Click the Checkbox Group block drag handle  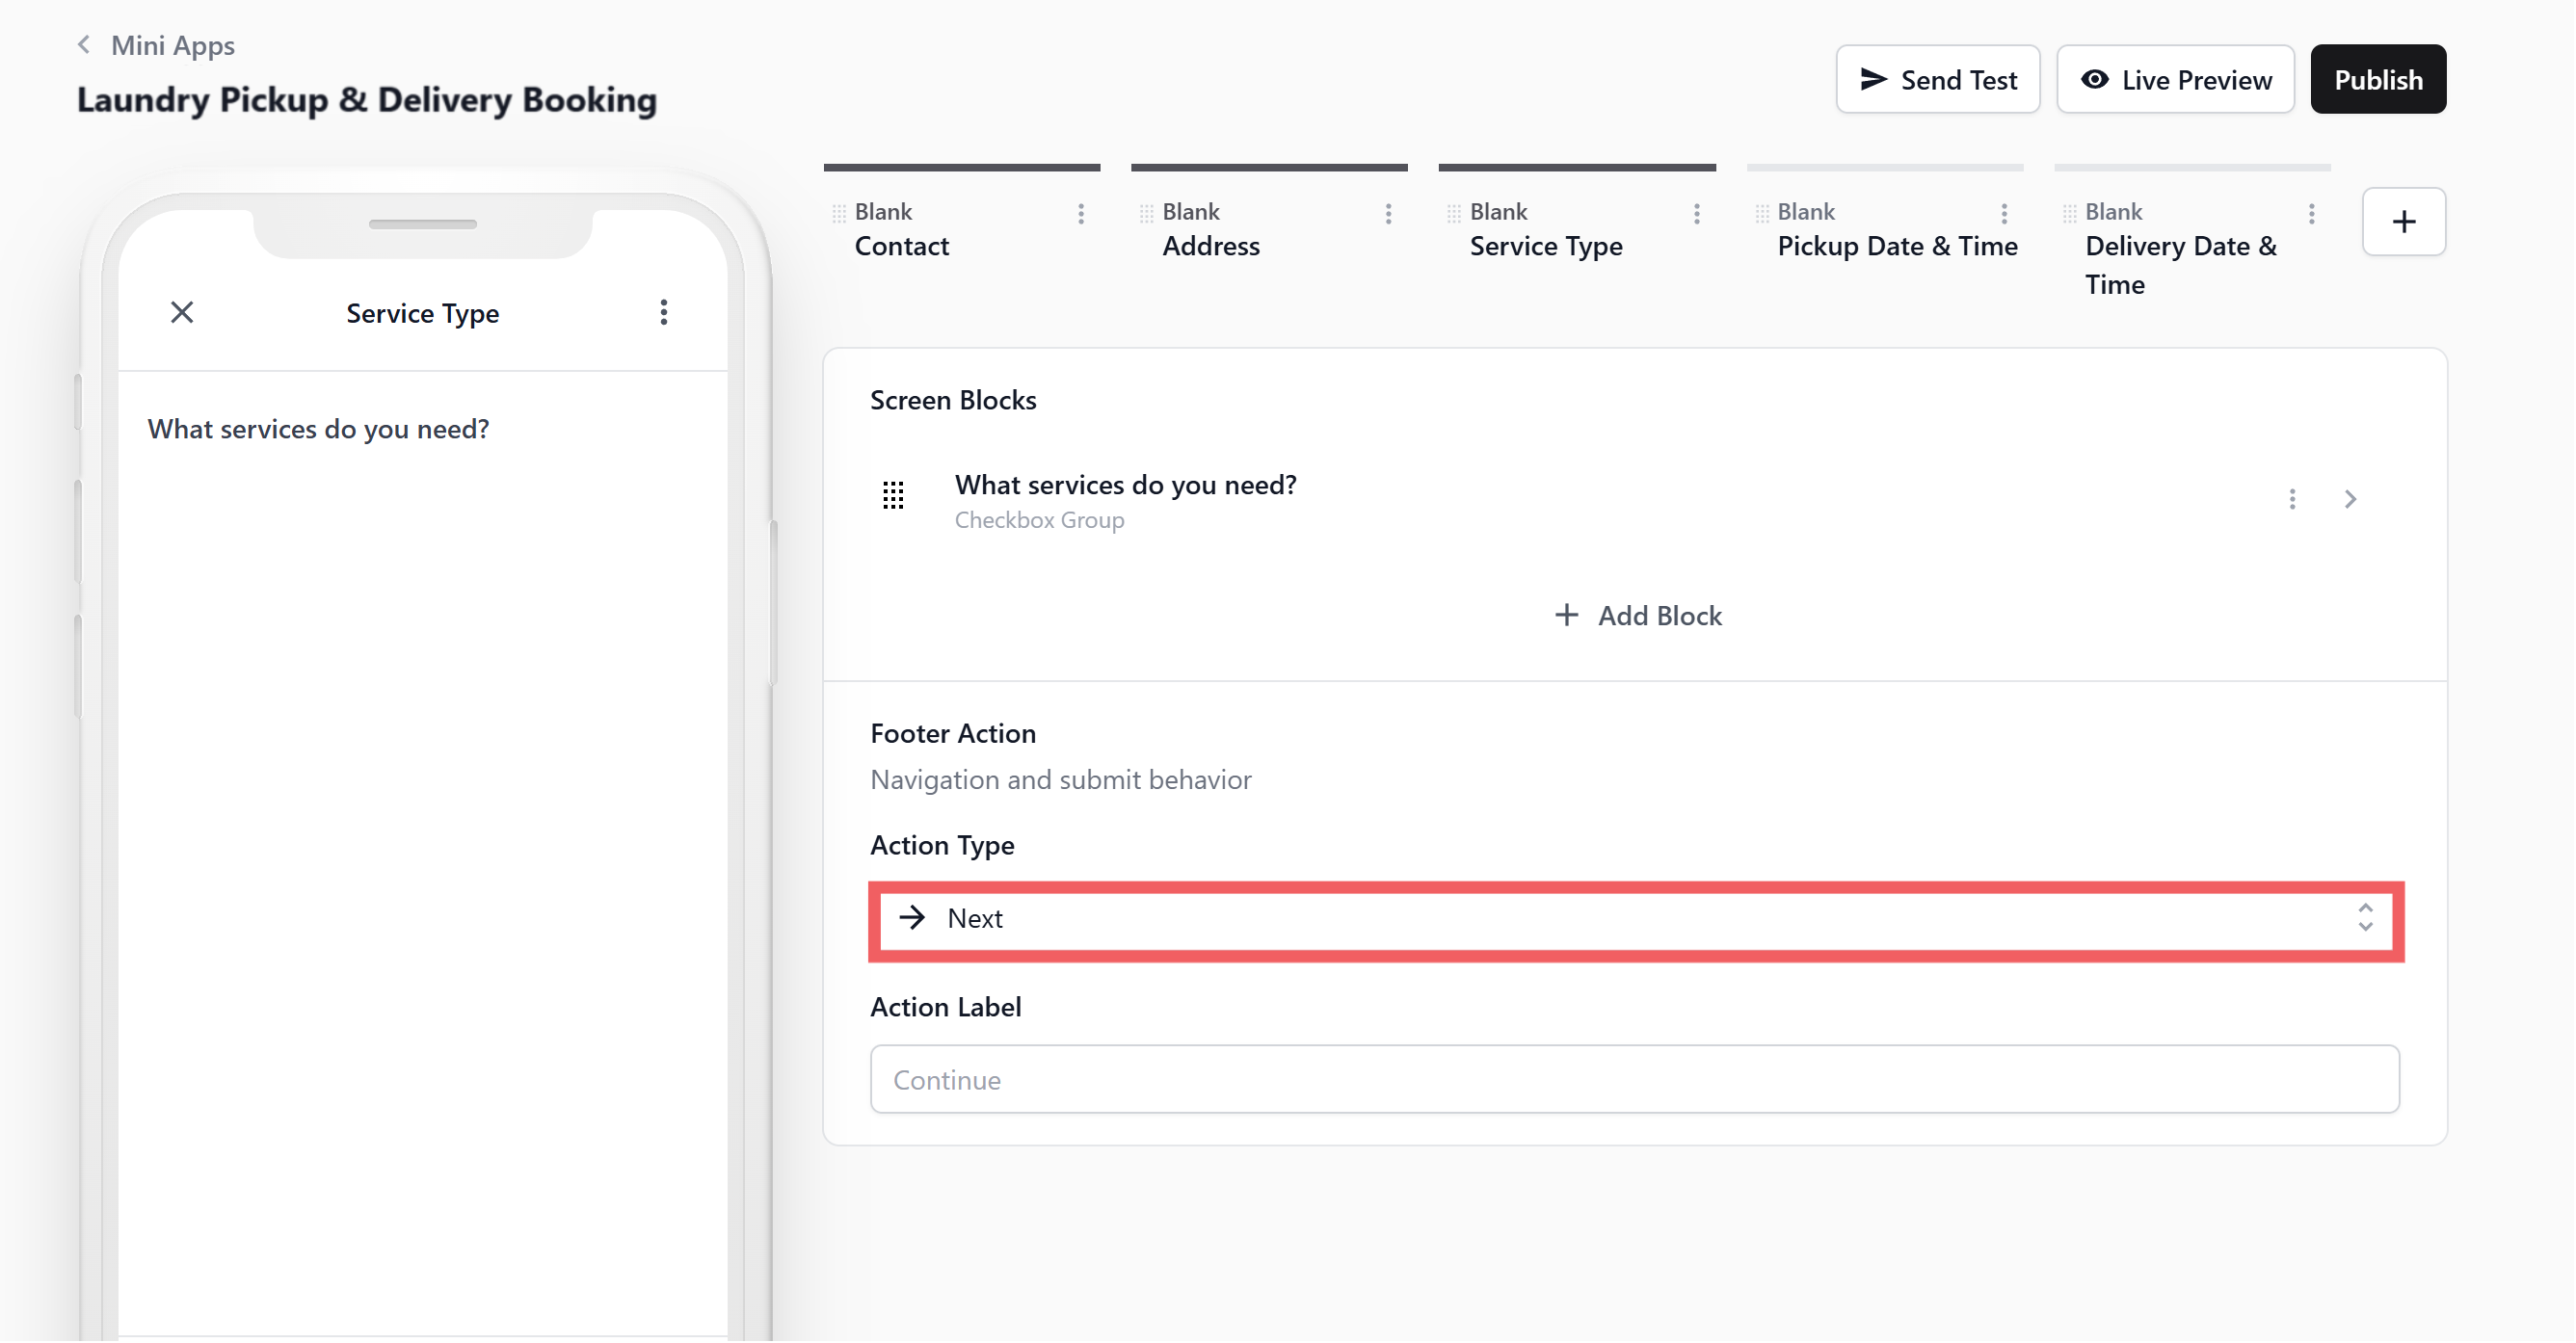pos(893,495)
